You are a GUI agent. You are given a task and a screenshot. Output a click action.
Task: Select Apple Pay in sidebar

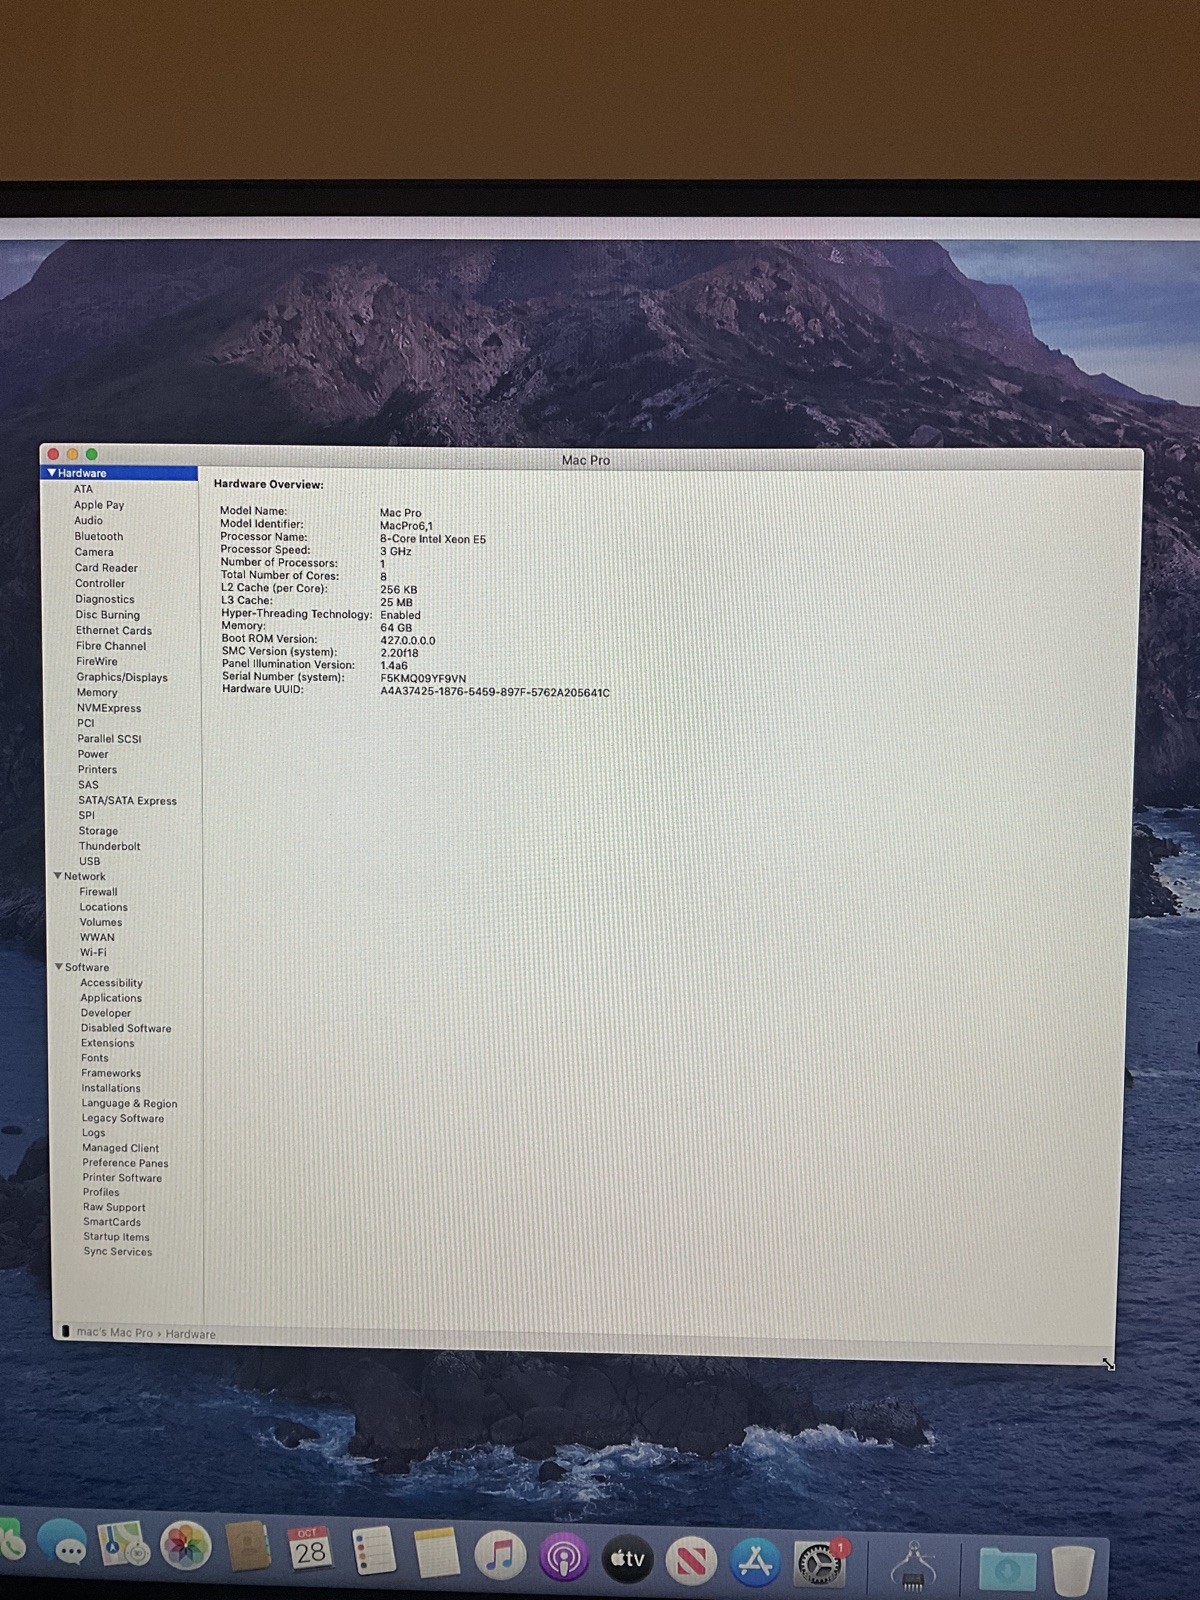click(99, 505)
